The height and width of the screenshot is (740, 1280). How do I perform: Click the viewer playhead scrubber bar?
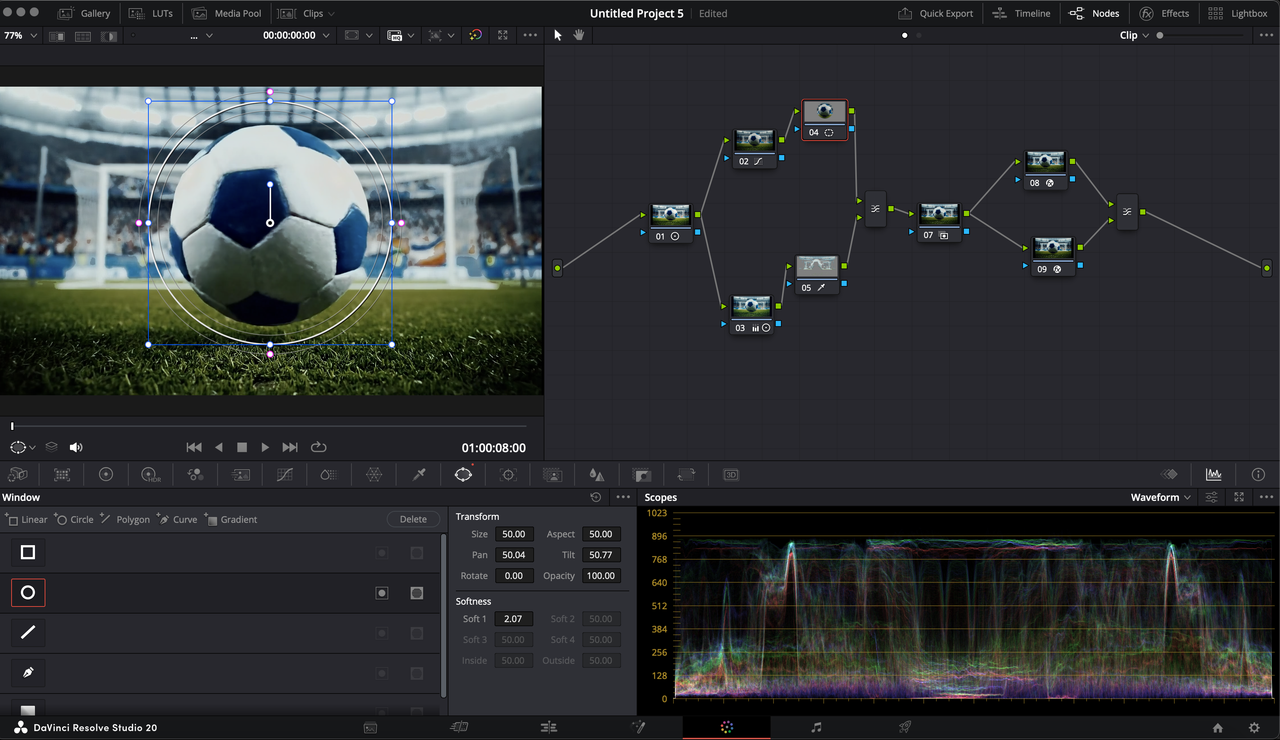point(270,427)
